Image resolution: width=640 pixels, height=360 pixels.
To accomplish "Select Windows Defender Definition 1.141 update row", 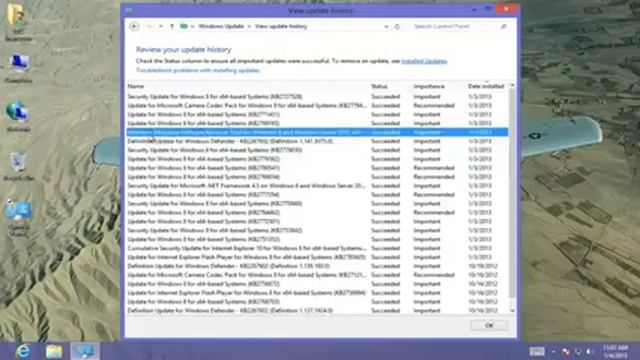I will 317,141.
